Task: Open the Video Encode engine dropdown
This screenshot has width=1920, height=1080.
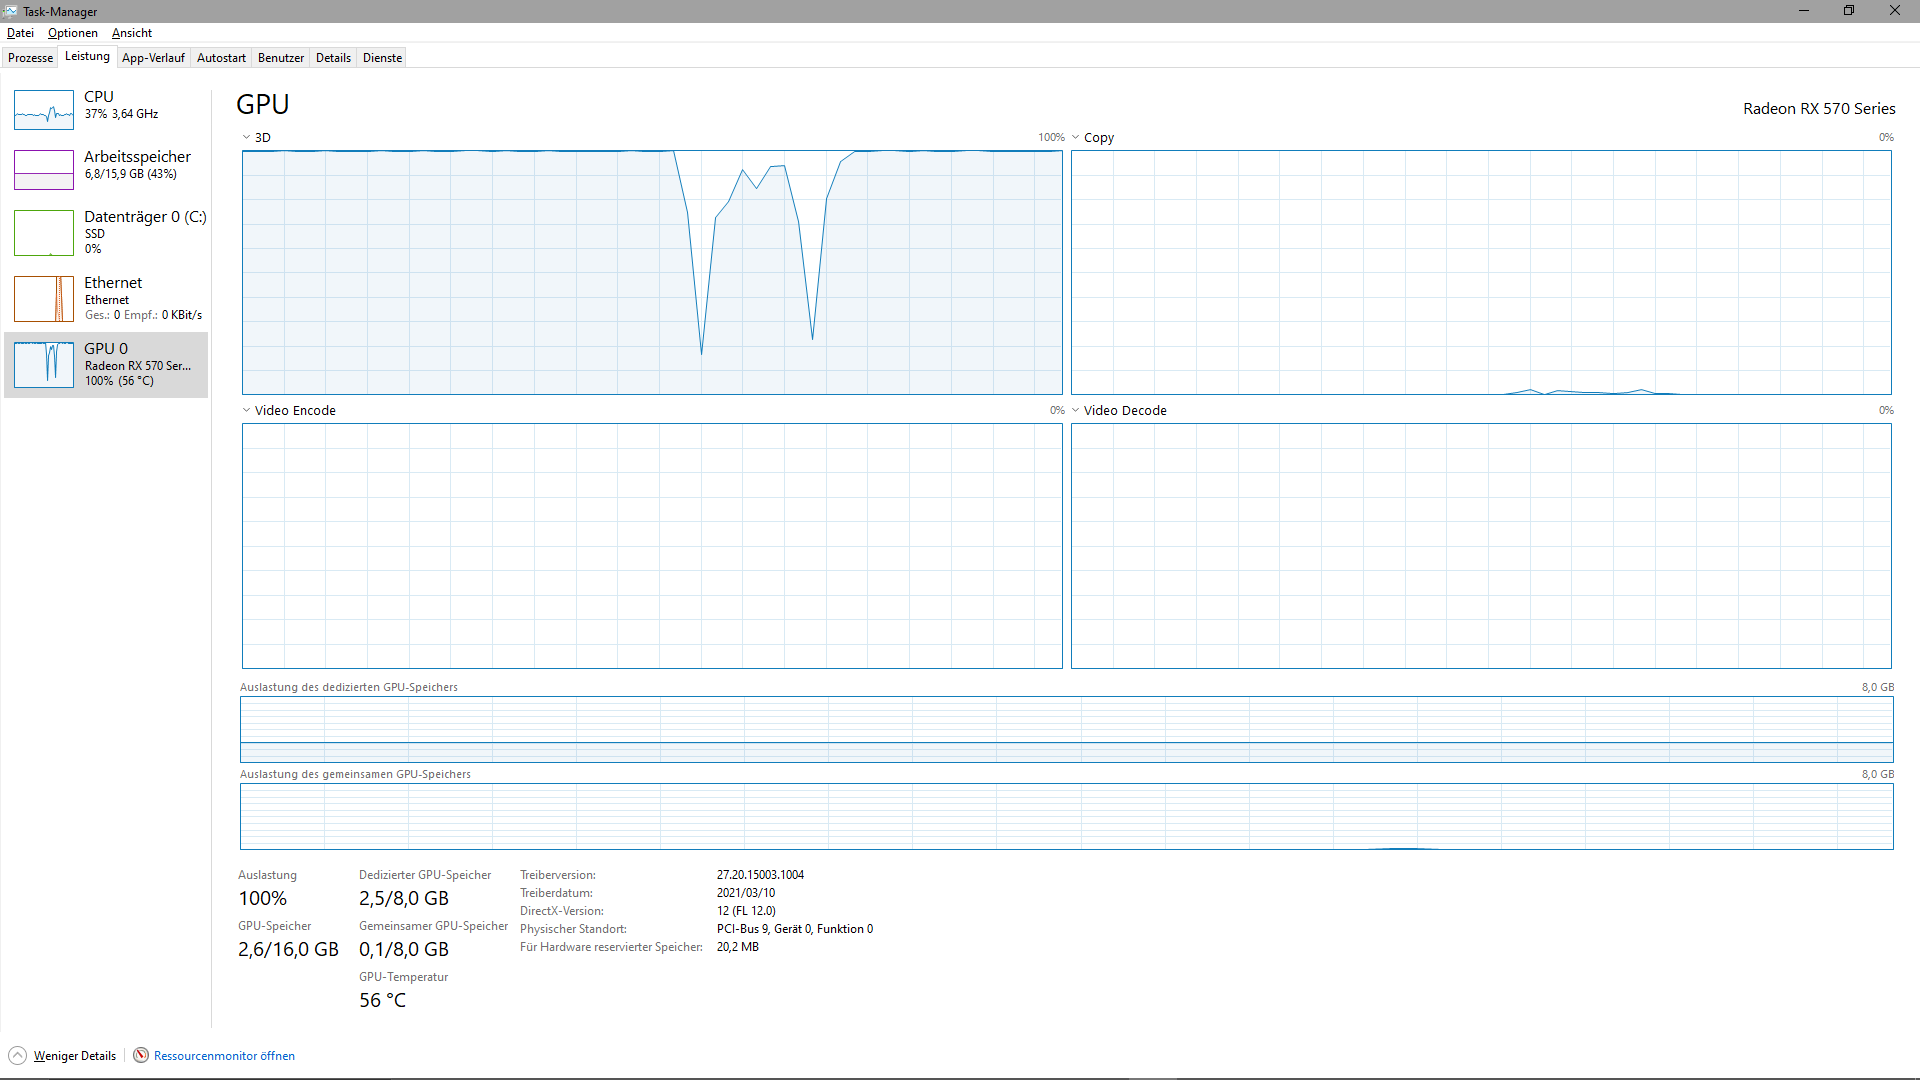Action: (x=247, y=411)
